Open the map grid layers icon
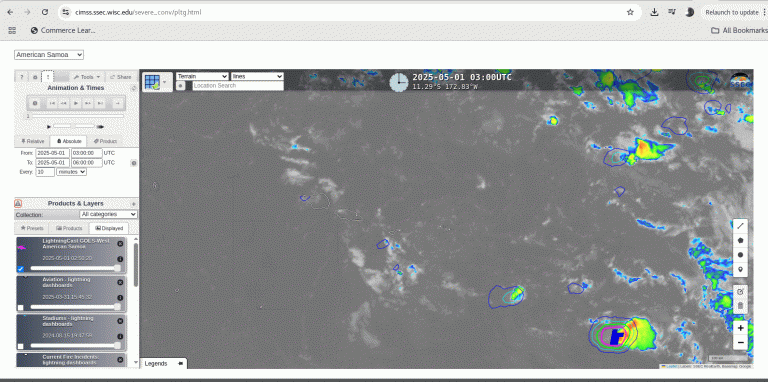This screenshot has height=382, width=768. tap(157, 82)
